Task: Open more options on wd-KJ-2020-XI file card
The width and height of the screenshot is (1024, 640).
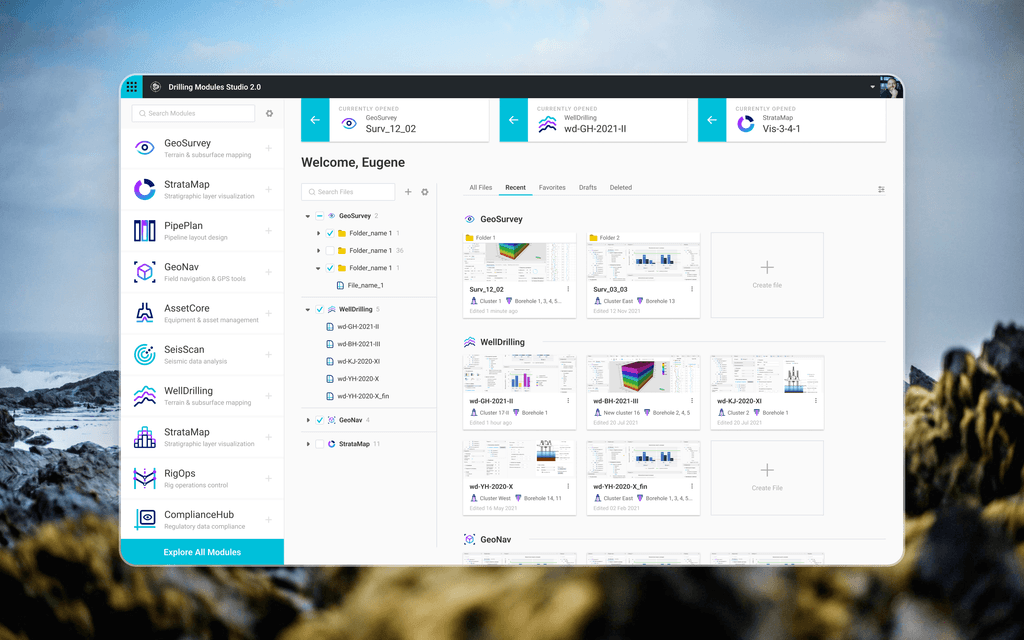Action: 816,401
